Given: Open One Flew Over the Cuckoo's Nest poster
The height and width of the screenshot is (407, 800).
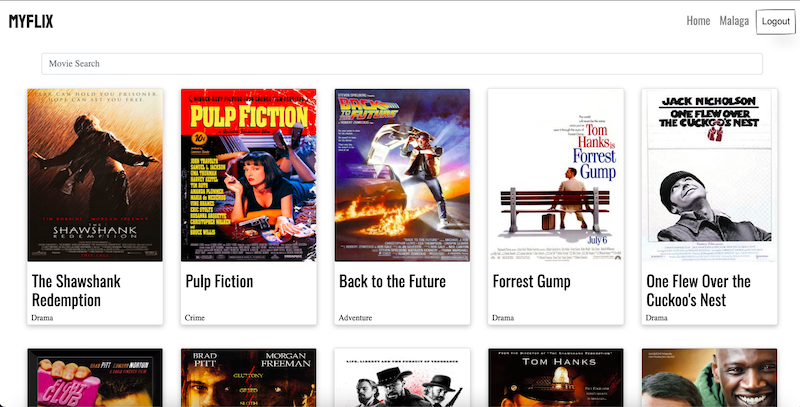Looking at the screenshot, I should (709, 175).
